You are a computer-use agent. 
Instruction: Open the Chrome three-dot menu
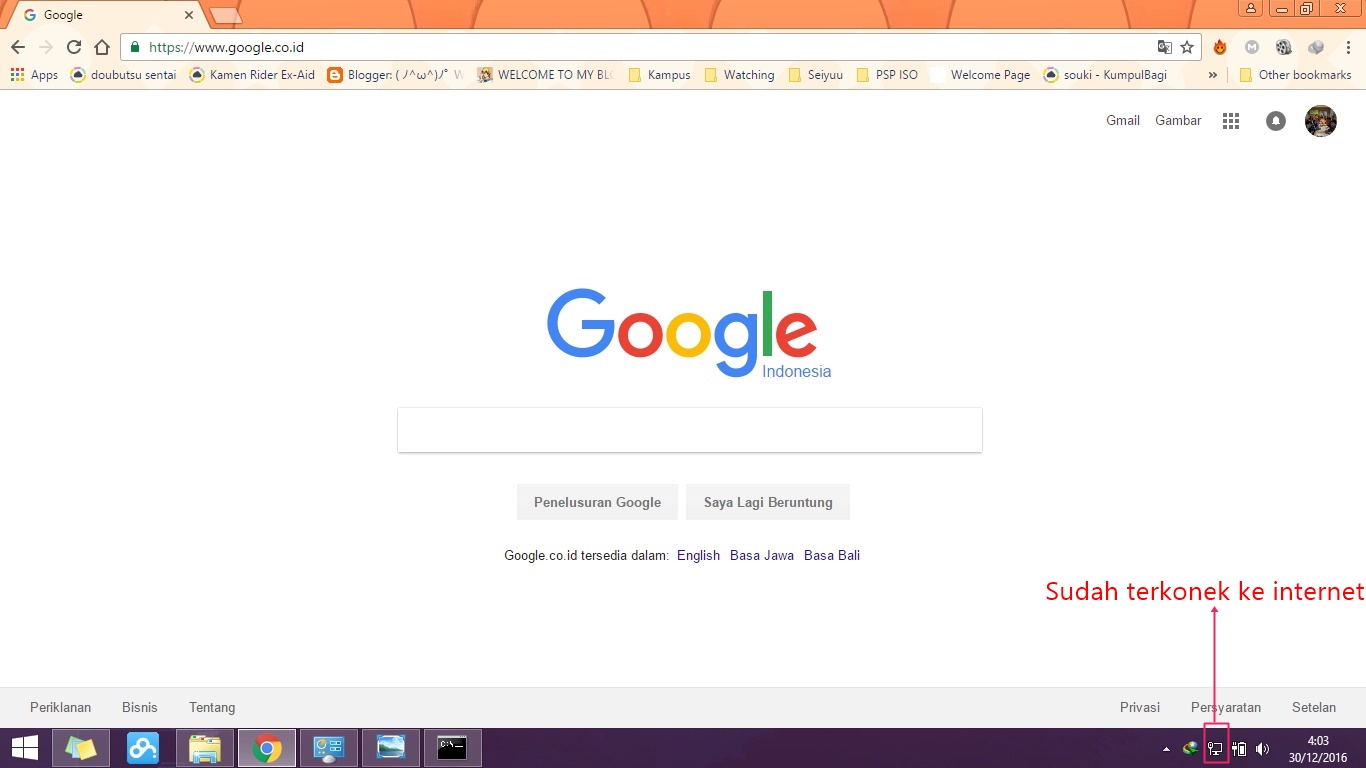1348,47
